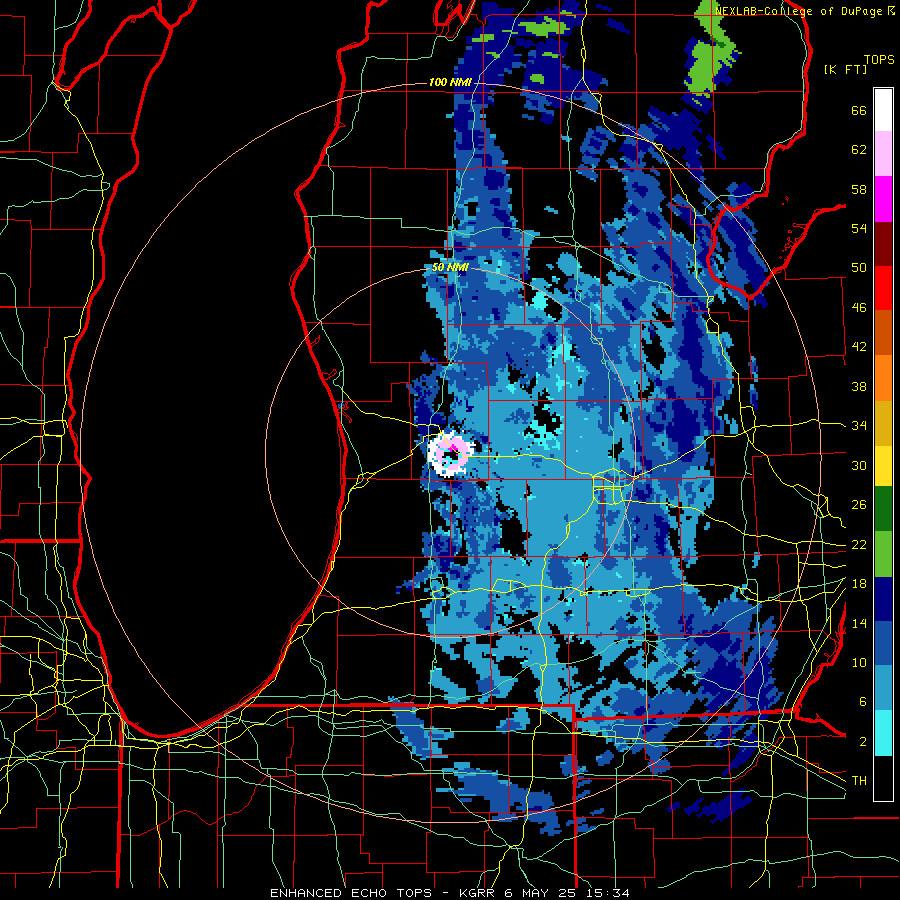Click the bright red 46-50 legend swatch
Screen dimensions: 900x900
pyautogui.click(x=883, y=289)
